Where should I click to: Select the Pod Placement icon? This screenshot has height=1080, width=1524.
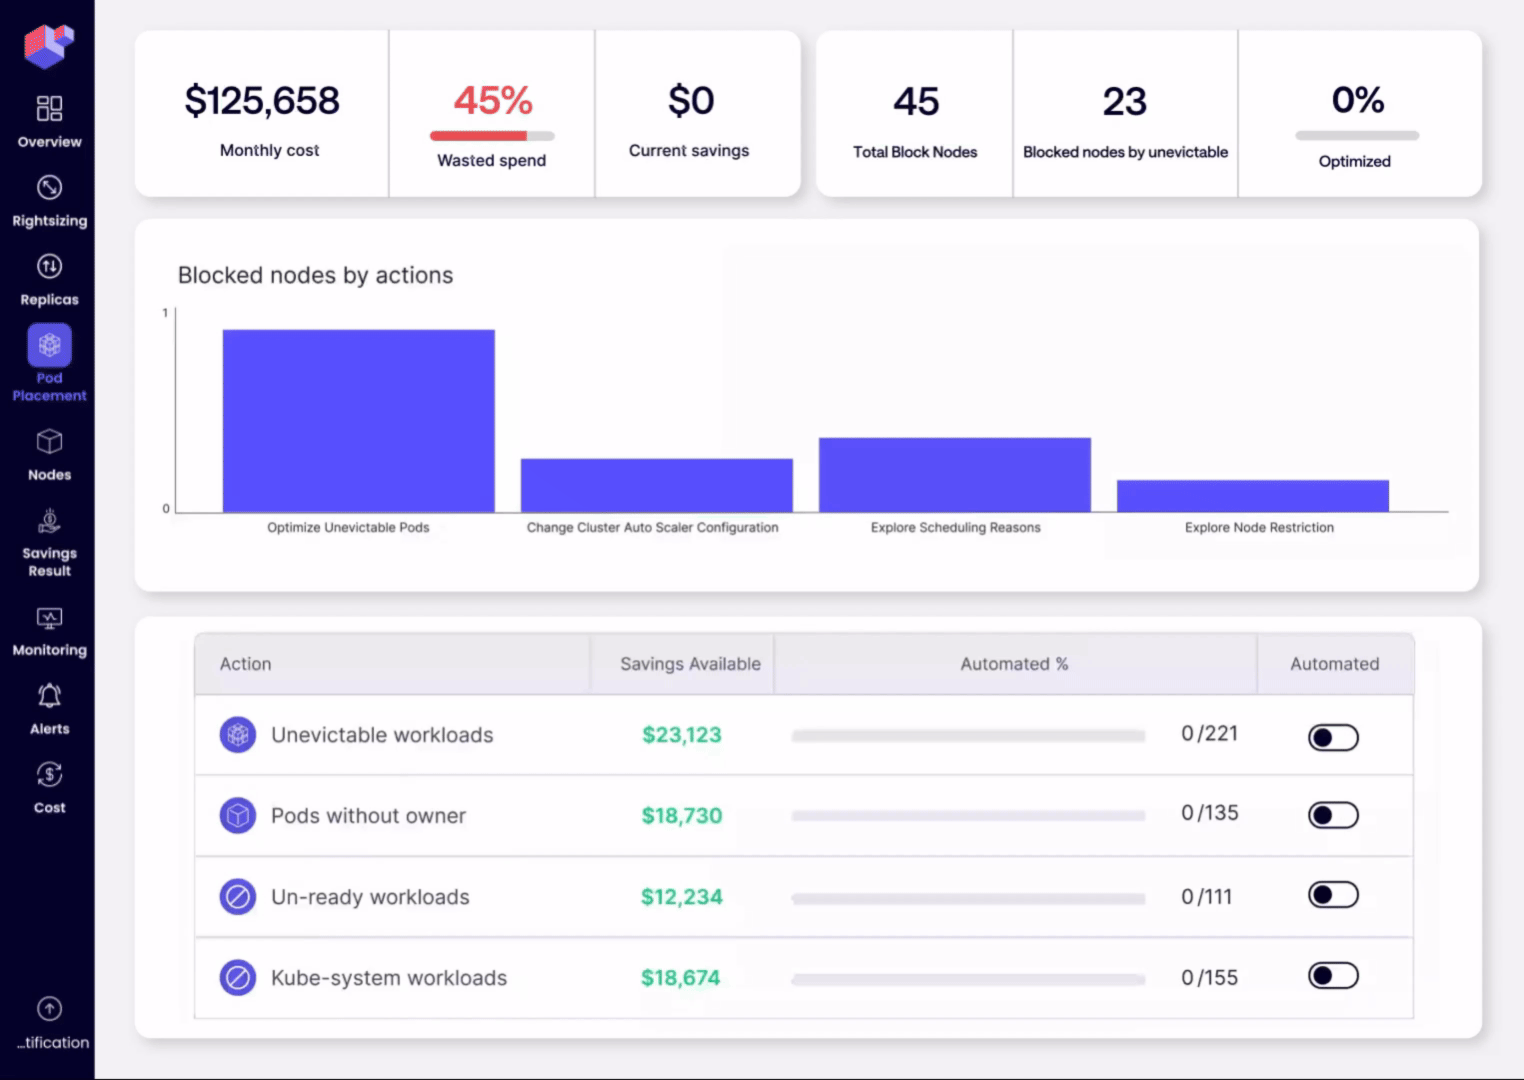[x=49, y=345]
